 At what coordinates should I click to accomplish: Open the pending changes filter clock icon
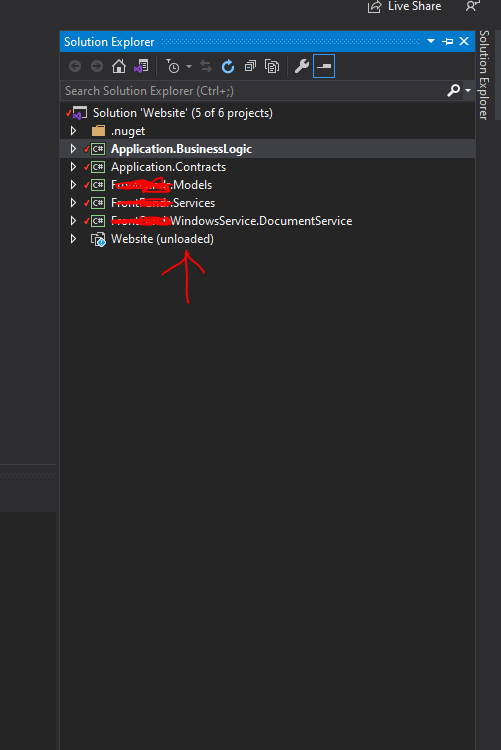[x=173, y=66]
